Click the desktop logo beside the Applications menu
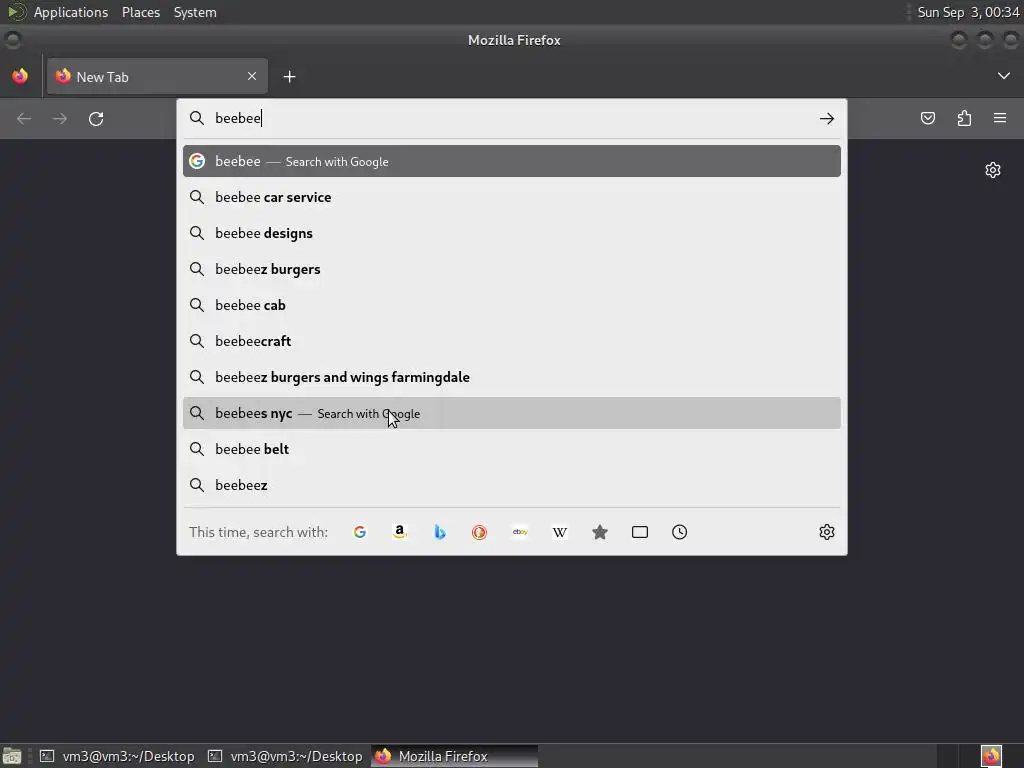Screen dimensions: 1024x768 click(16, 12)
